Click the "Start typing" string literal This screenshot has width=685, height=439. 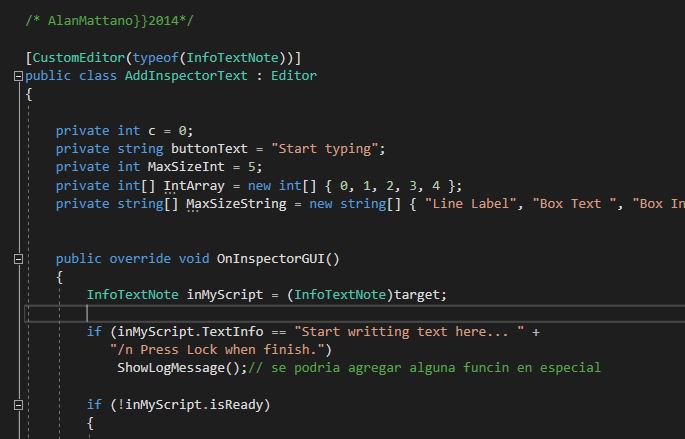click(x=325, y=149)
